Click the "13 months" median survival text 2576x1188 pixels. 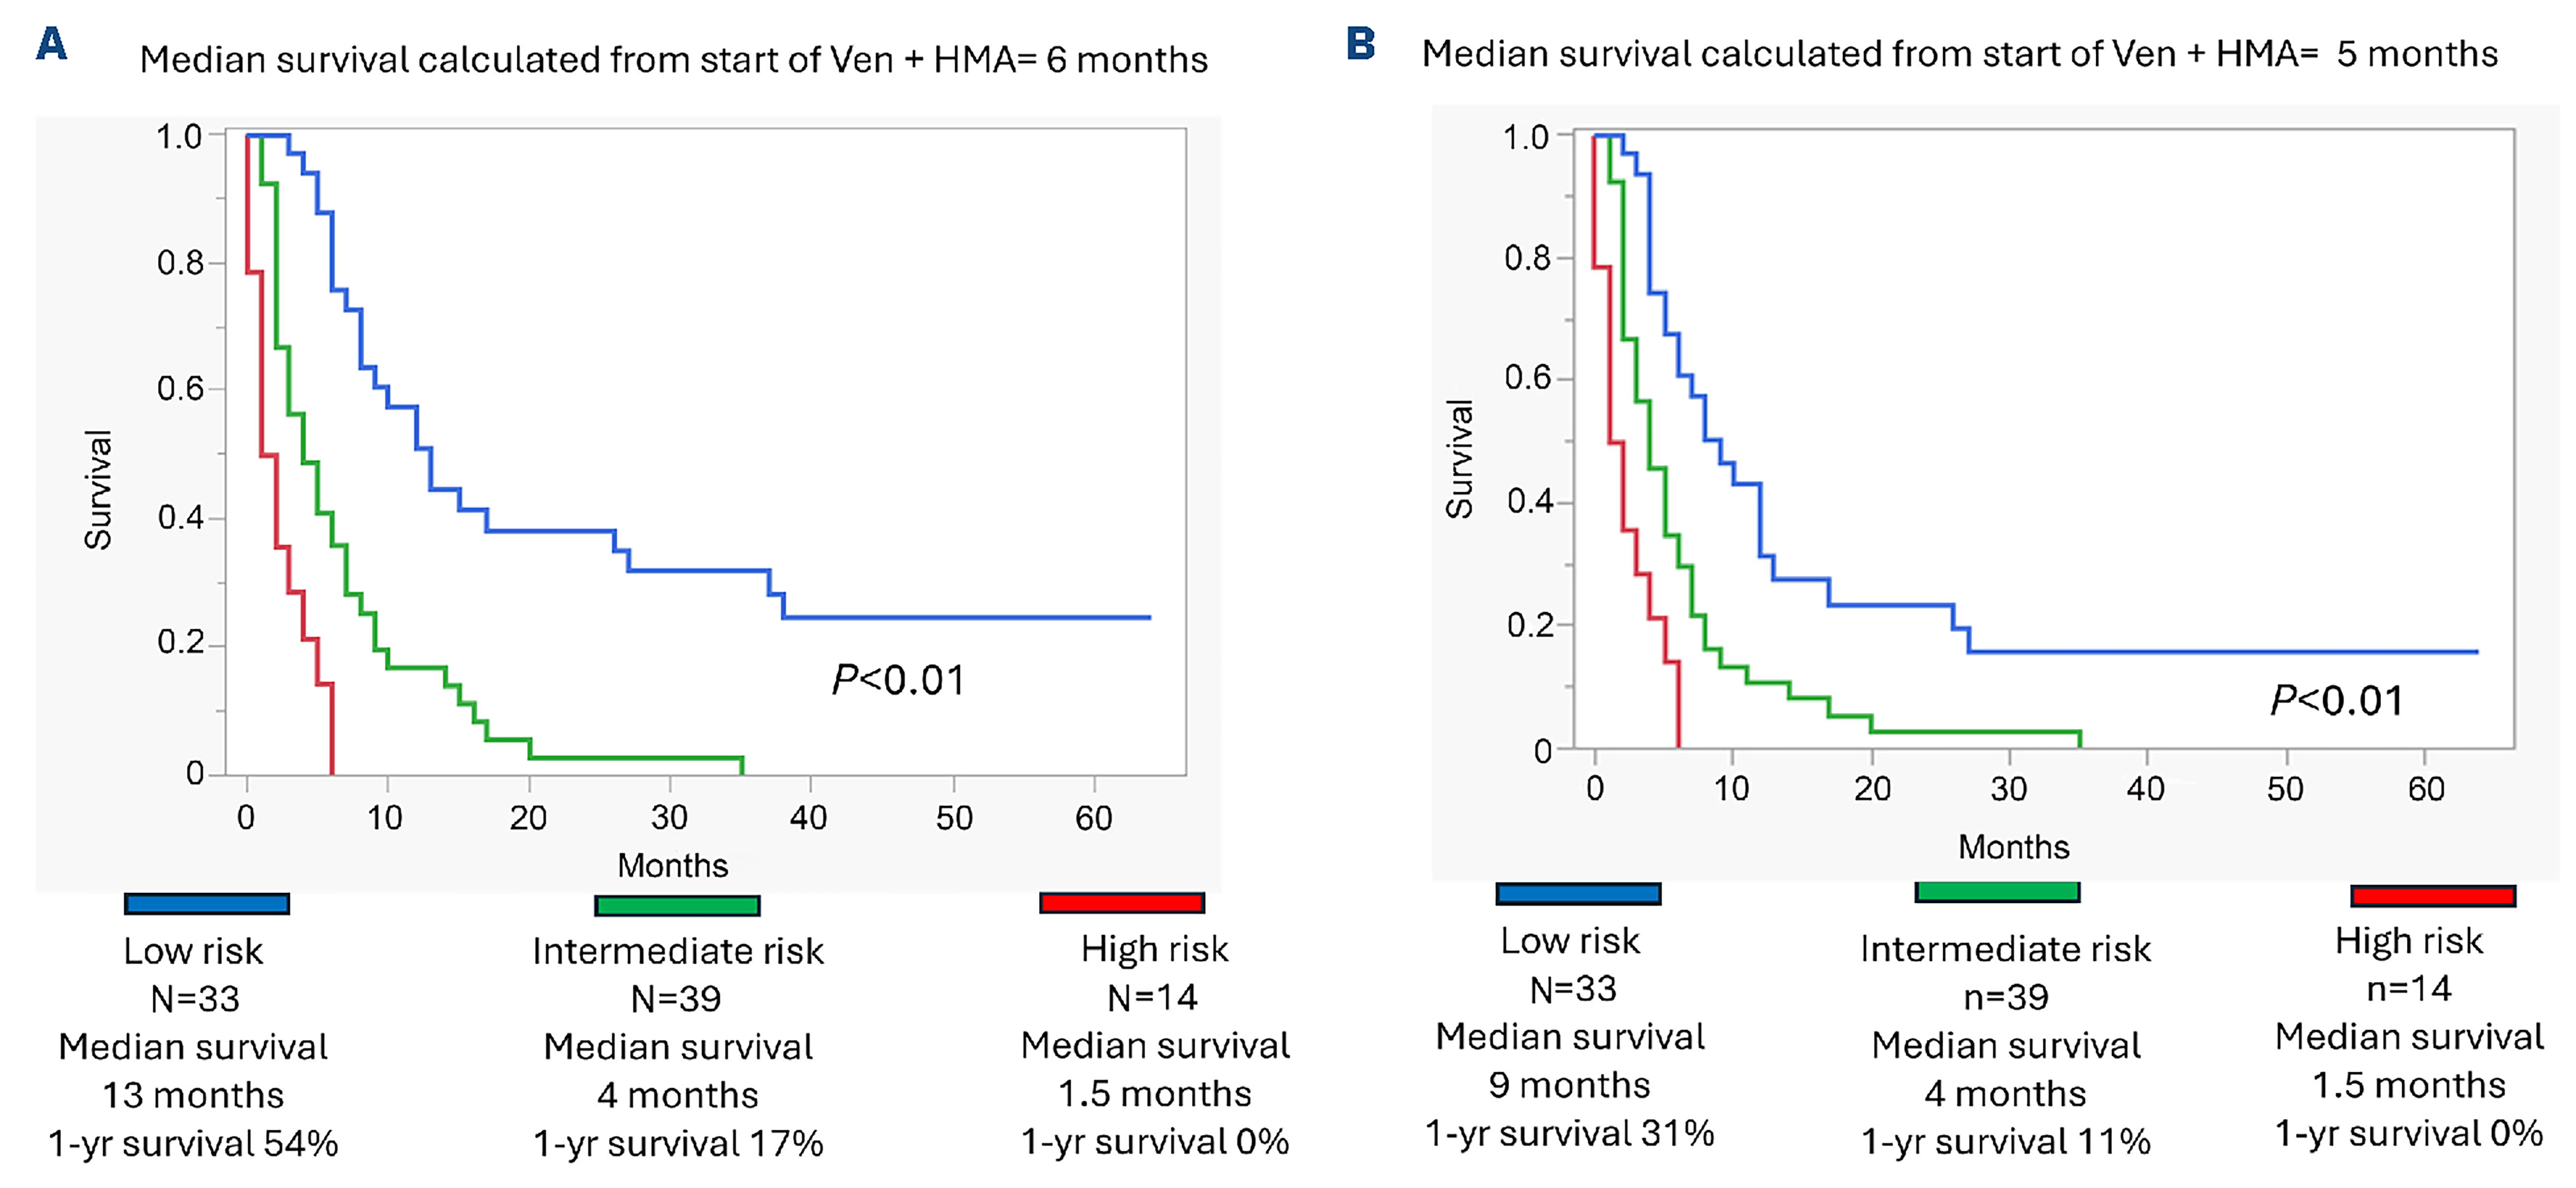(x=193, y=1095)
